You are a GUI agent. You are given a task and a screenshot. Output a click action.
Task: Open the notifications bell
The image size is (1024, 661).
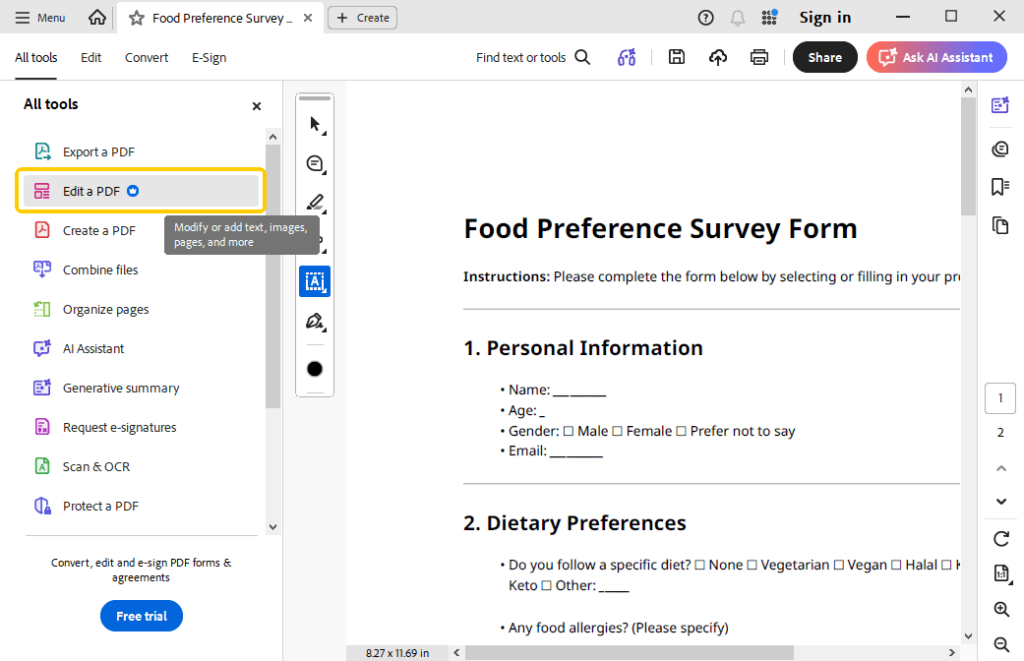click(737, 18)
